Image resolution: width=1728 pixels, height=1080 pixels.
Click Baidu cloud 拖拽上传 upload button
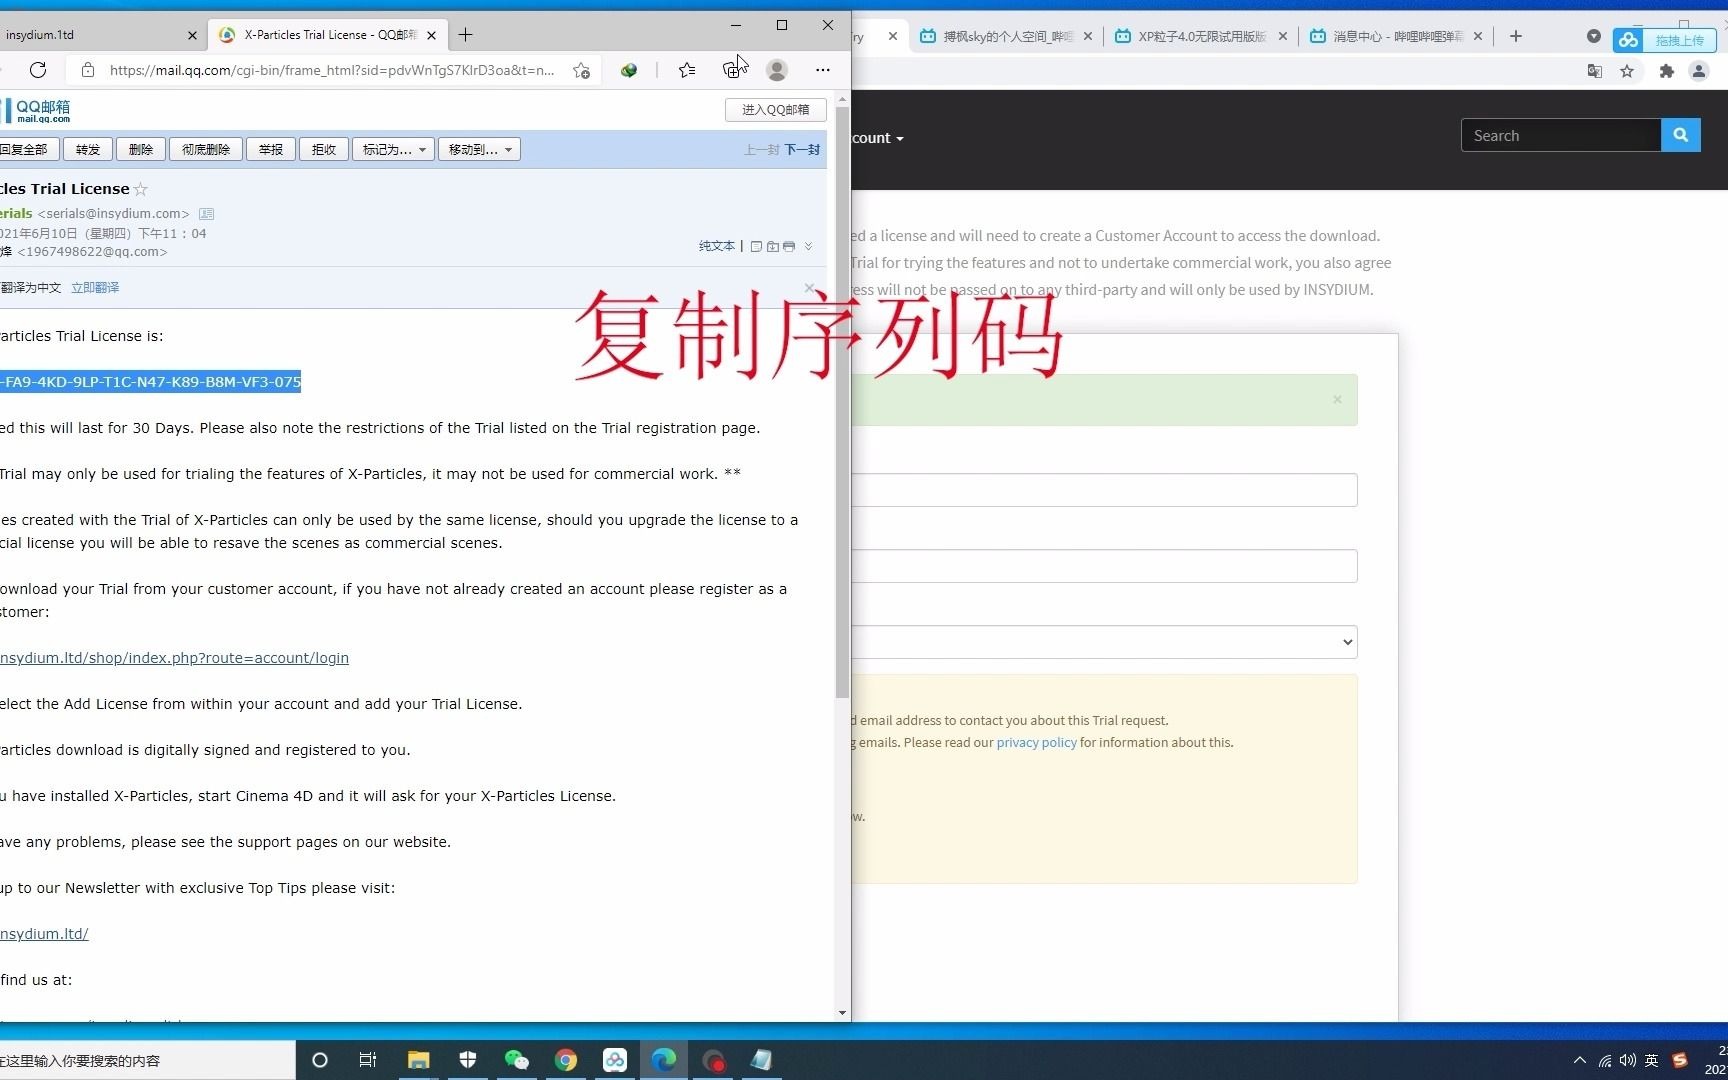point(1664,40)
